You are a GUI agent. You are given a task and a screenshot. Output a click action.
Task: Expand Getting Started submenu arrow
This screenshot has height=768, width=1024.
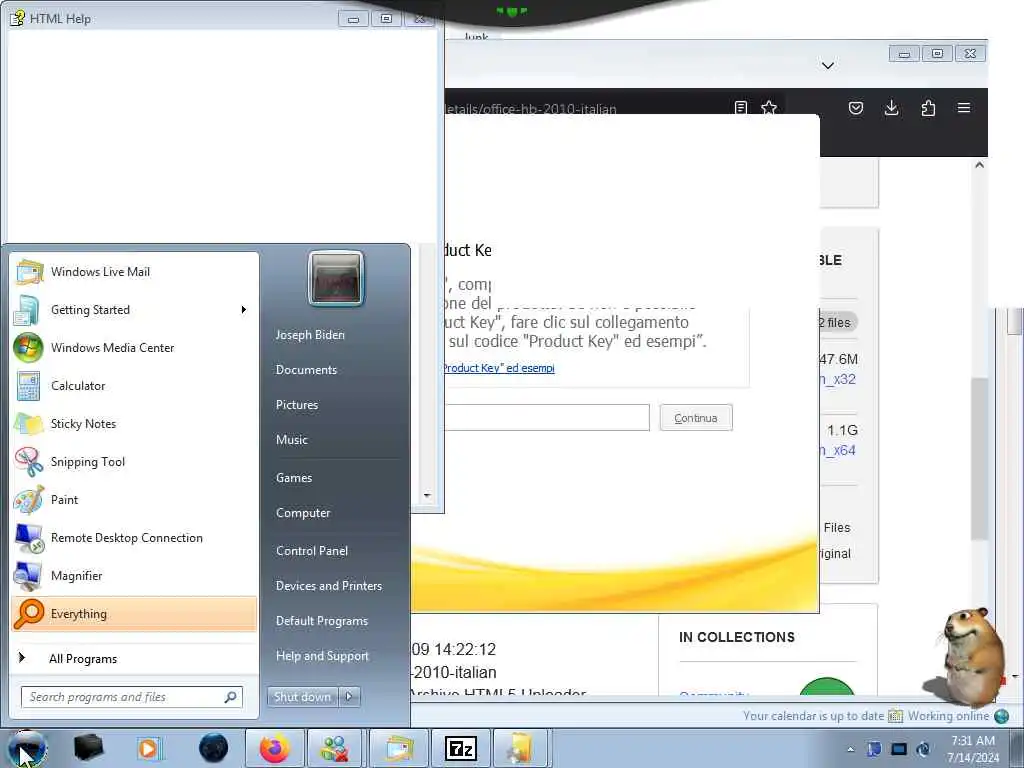[x=244, y=310]
